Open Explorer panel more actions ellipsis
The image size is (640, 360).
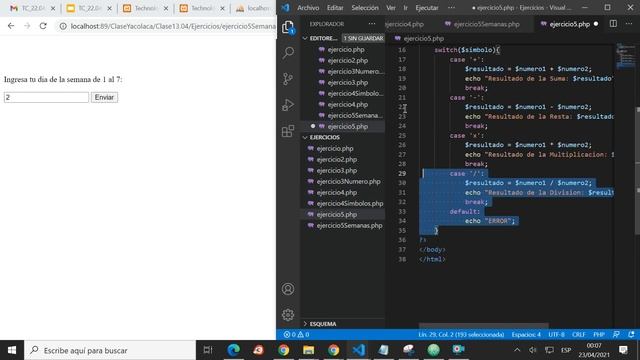point(372,24)
